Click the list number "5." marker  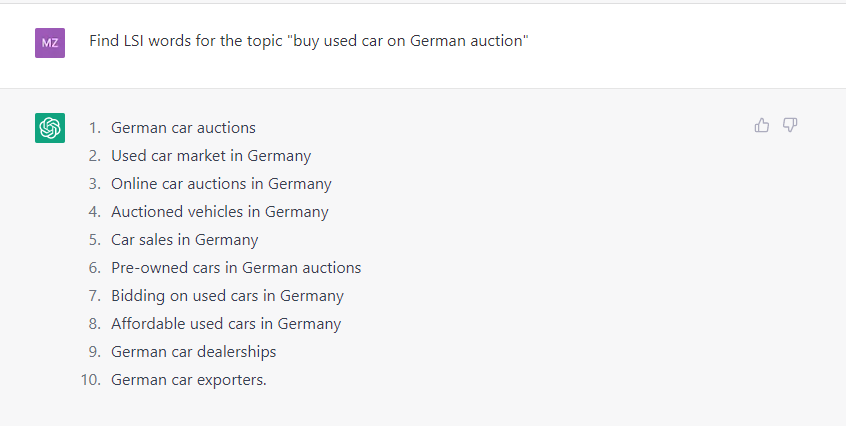tap(95, 240)
